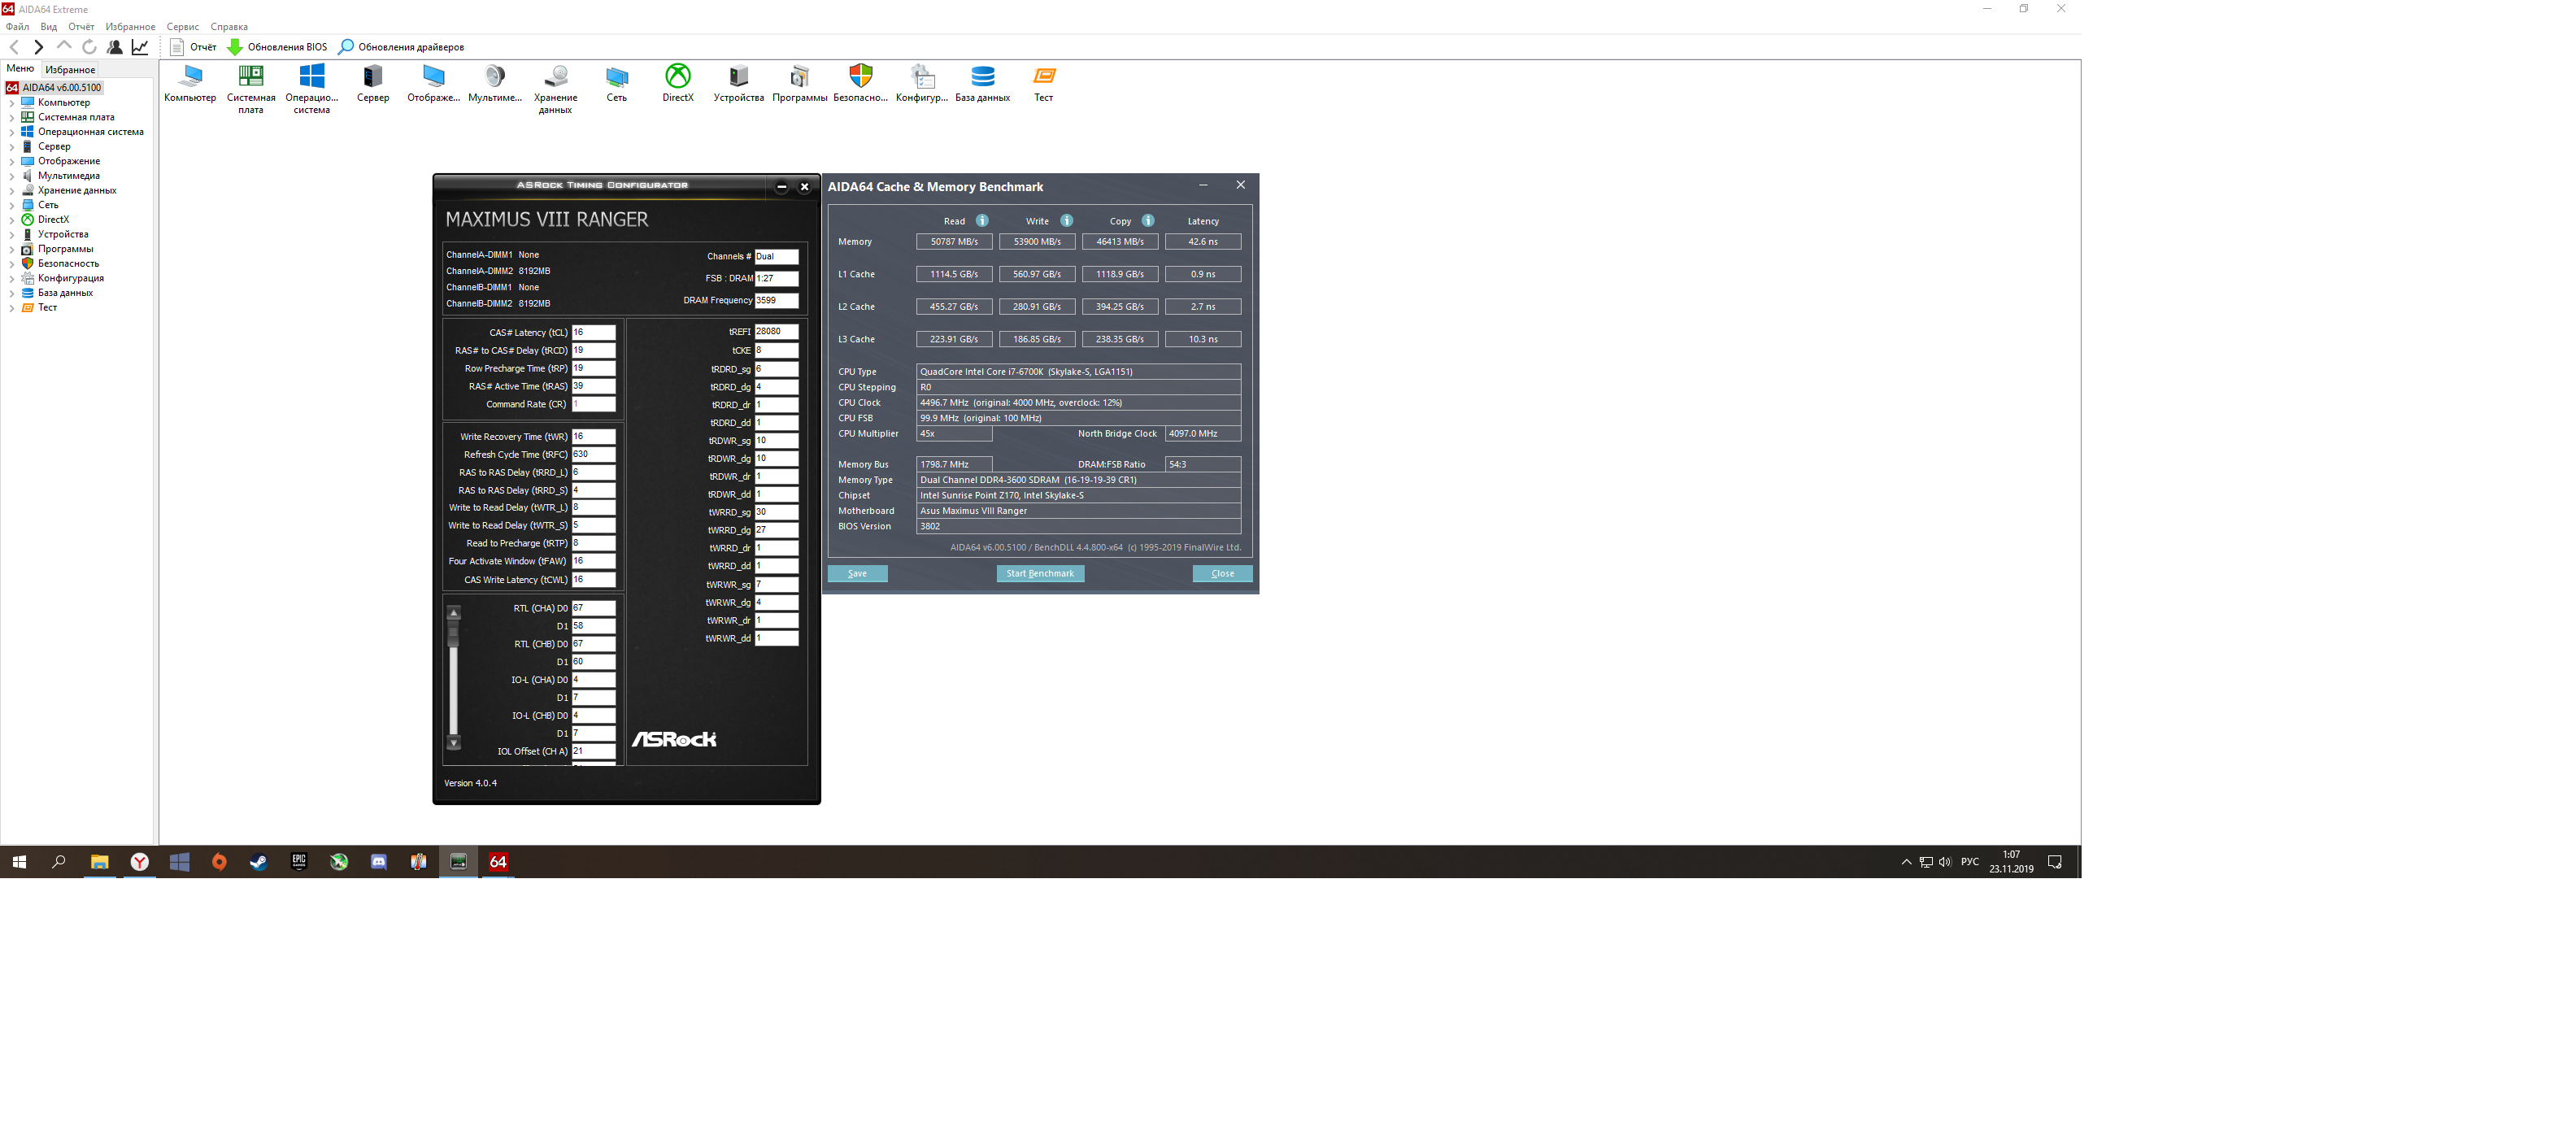Switch to the Избранное tab
This screenshot has height=1127, width=2576.
point(70,70)
